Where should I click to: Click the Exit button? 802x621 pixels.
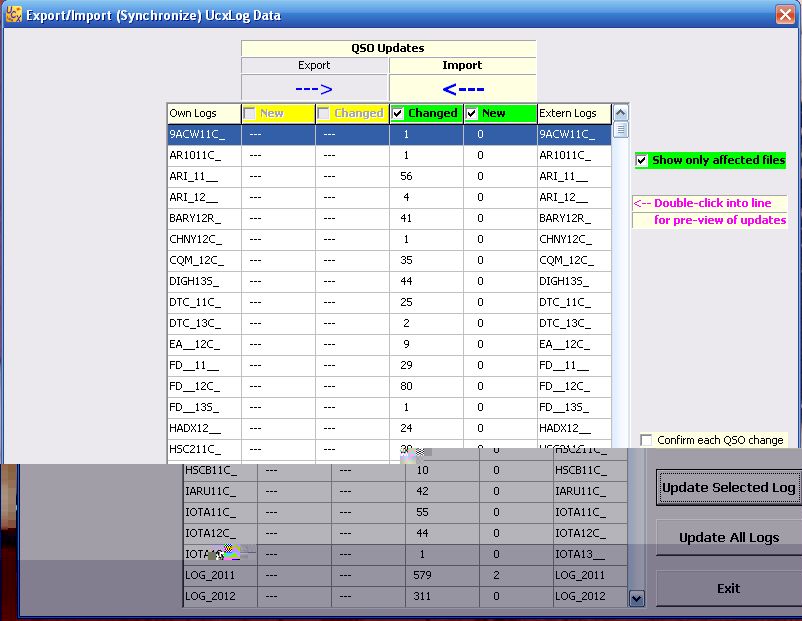pos(728,589)
